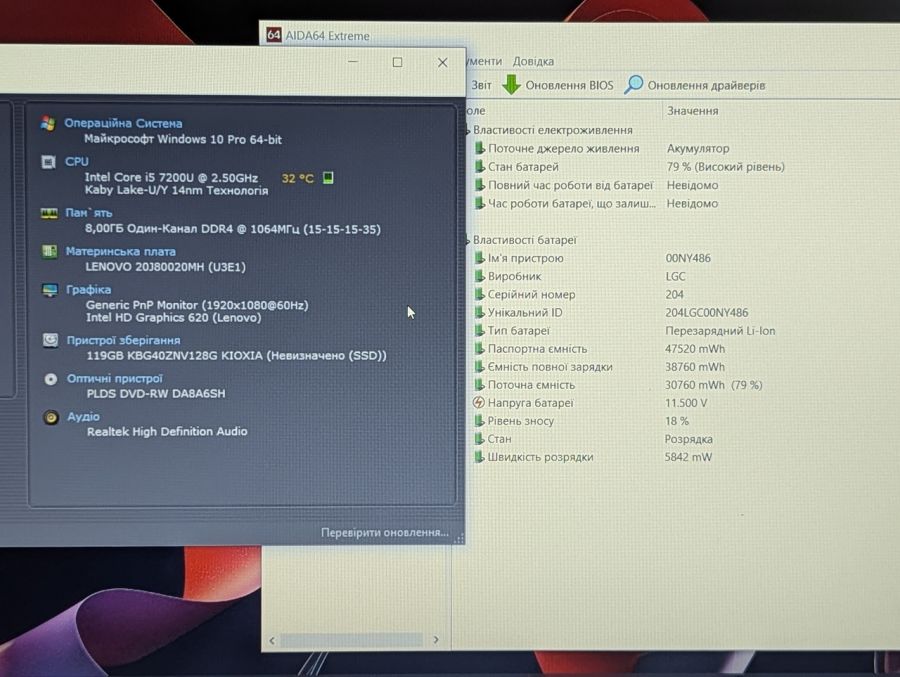
Task: Open the Пристрої зберігання section link
Action: [x=123, y=340]
